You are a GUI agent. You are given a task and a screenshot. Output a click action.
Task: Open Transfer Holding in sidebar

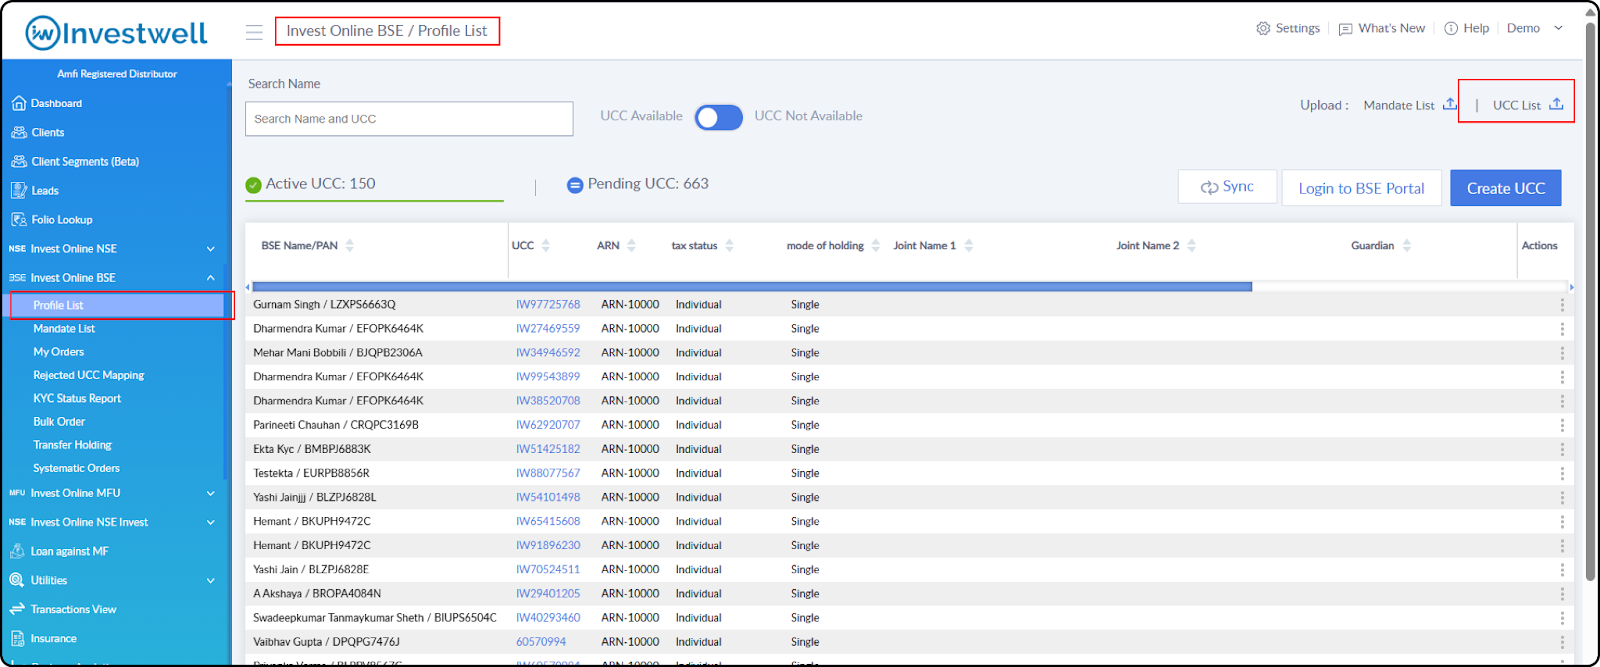tap(72, 445)
